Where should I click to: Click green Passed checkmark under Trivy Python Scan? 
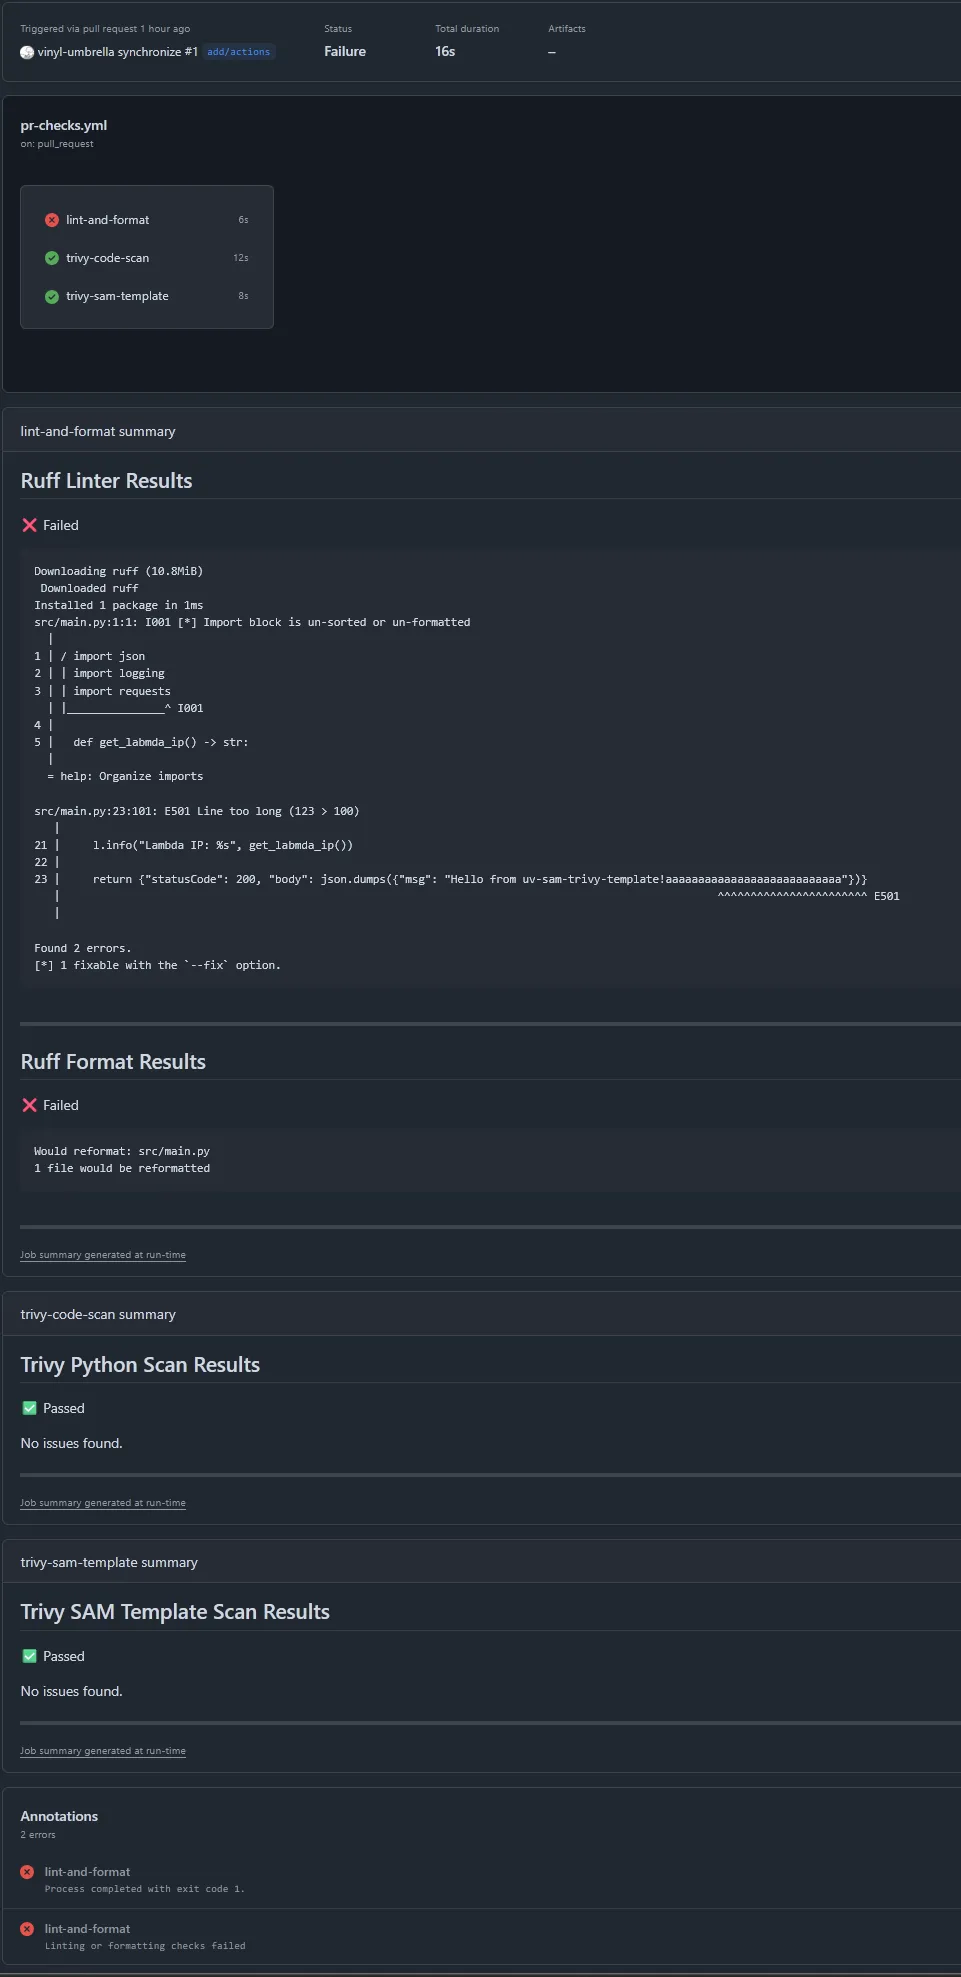click(x=30, y=1408)
